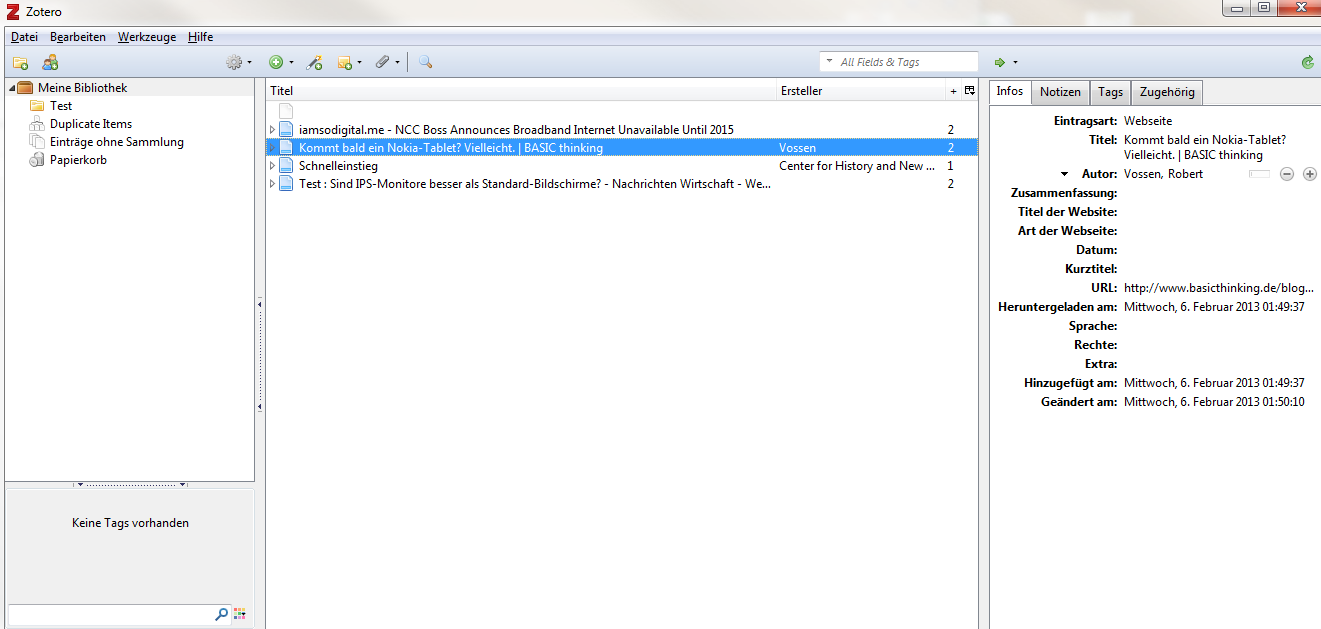
Task: Click the green Sync refresh icon
Action: pyautogui.click(x=1307, y=62)
